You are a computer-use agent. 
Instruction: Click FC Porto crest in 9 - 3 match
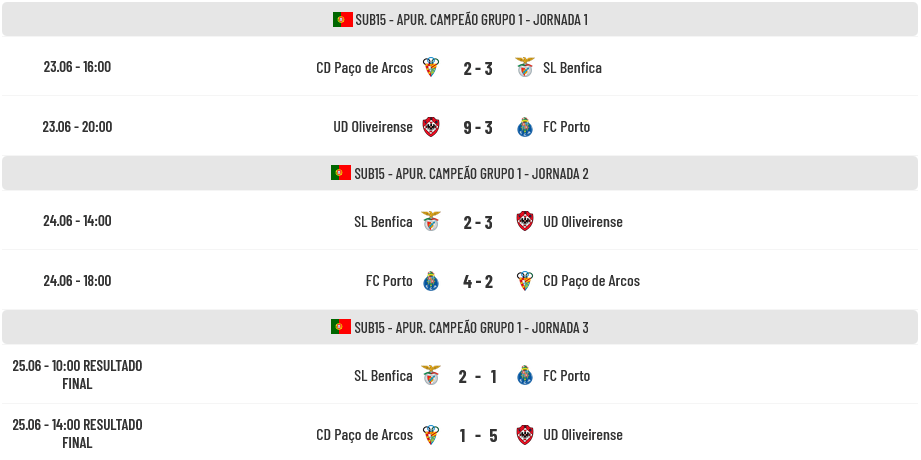[x=525, y=127]
